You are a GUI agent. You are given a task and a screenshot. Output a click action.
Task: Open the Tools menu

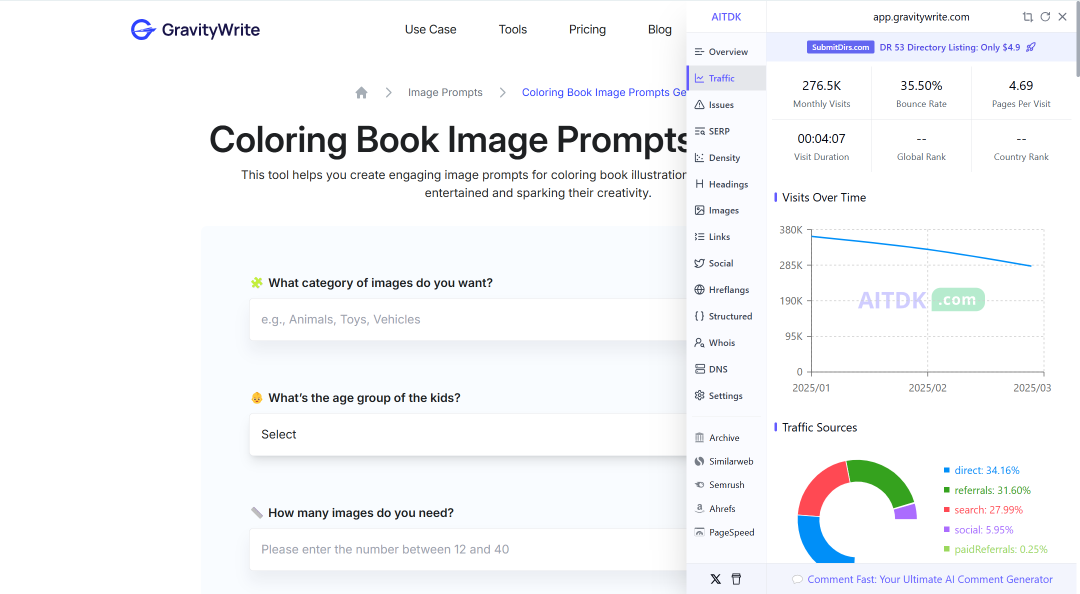pos(512,30)
